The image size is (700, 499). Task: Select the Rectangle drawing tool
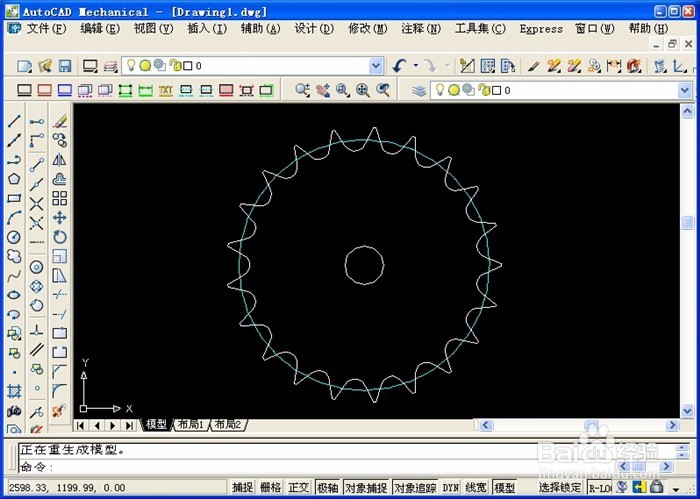14,198
